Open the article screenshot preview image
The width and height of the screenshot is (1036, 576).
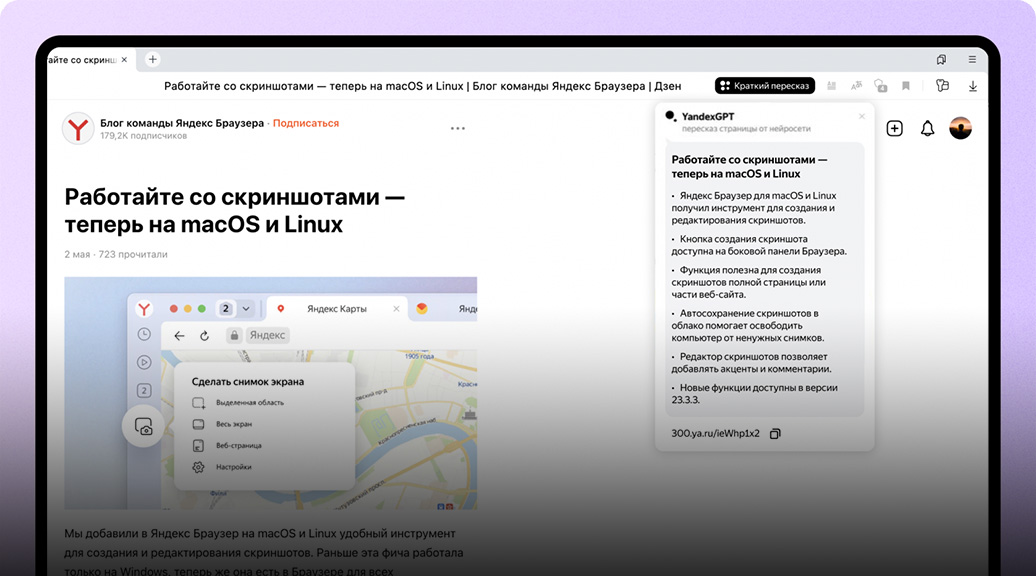pyautogui.click(x=270, y=393)
